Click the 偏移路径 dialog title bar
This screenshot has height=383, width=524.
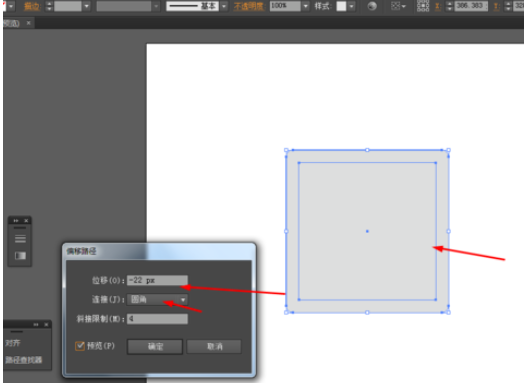159,251
